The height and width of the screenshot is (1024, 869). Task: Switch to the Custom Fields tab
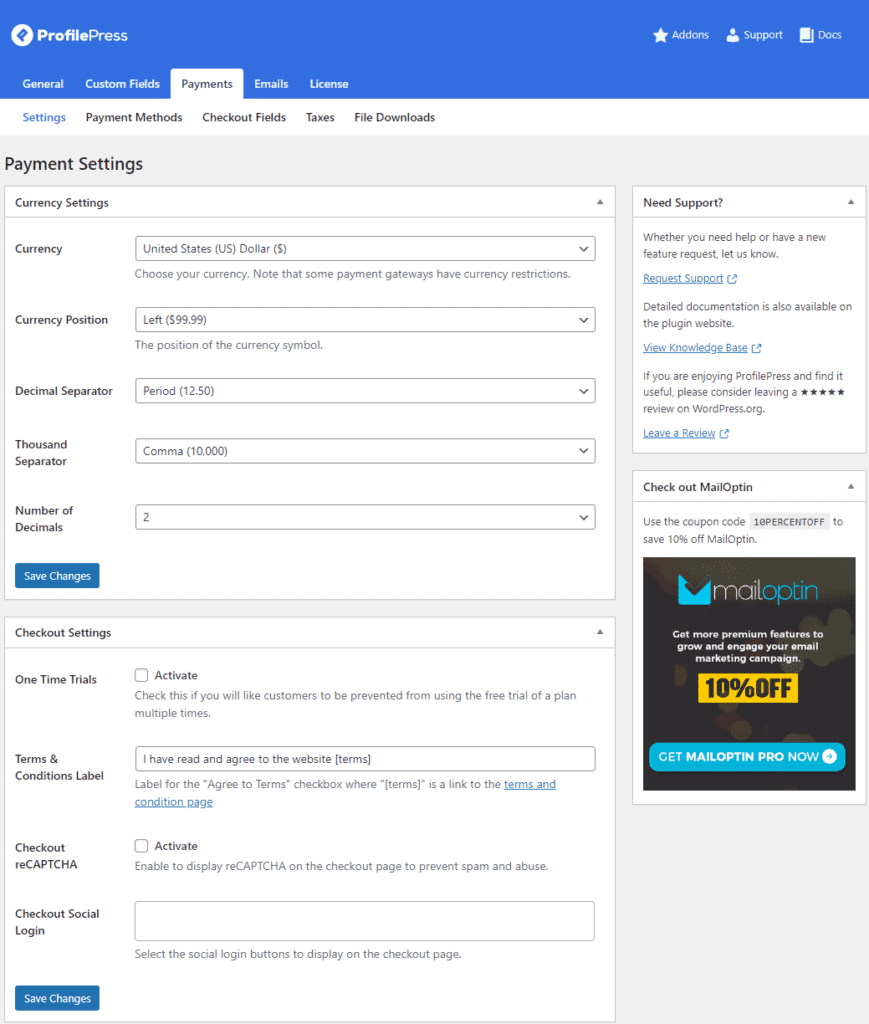(122, 84)
